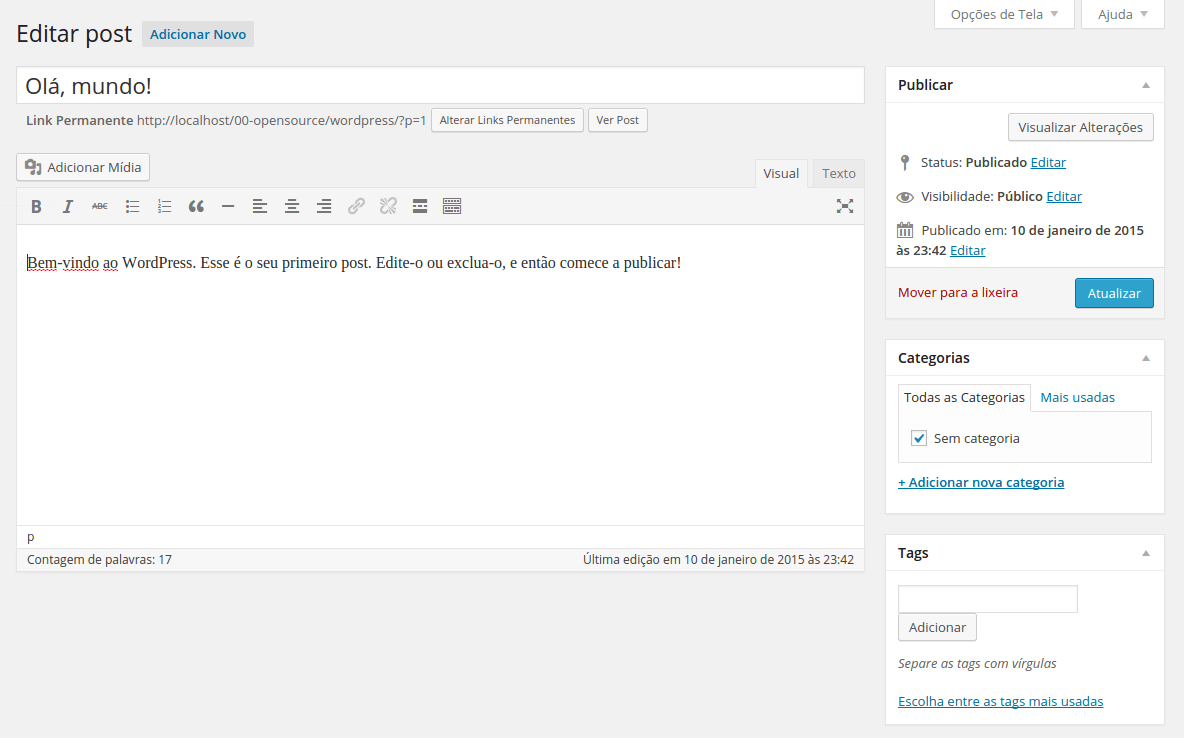The height and width of the screenshot is (738, 1184).
Task: Click inside the Tags input field
Action: 987,598
